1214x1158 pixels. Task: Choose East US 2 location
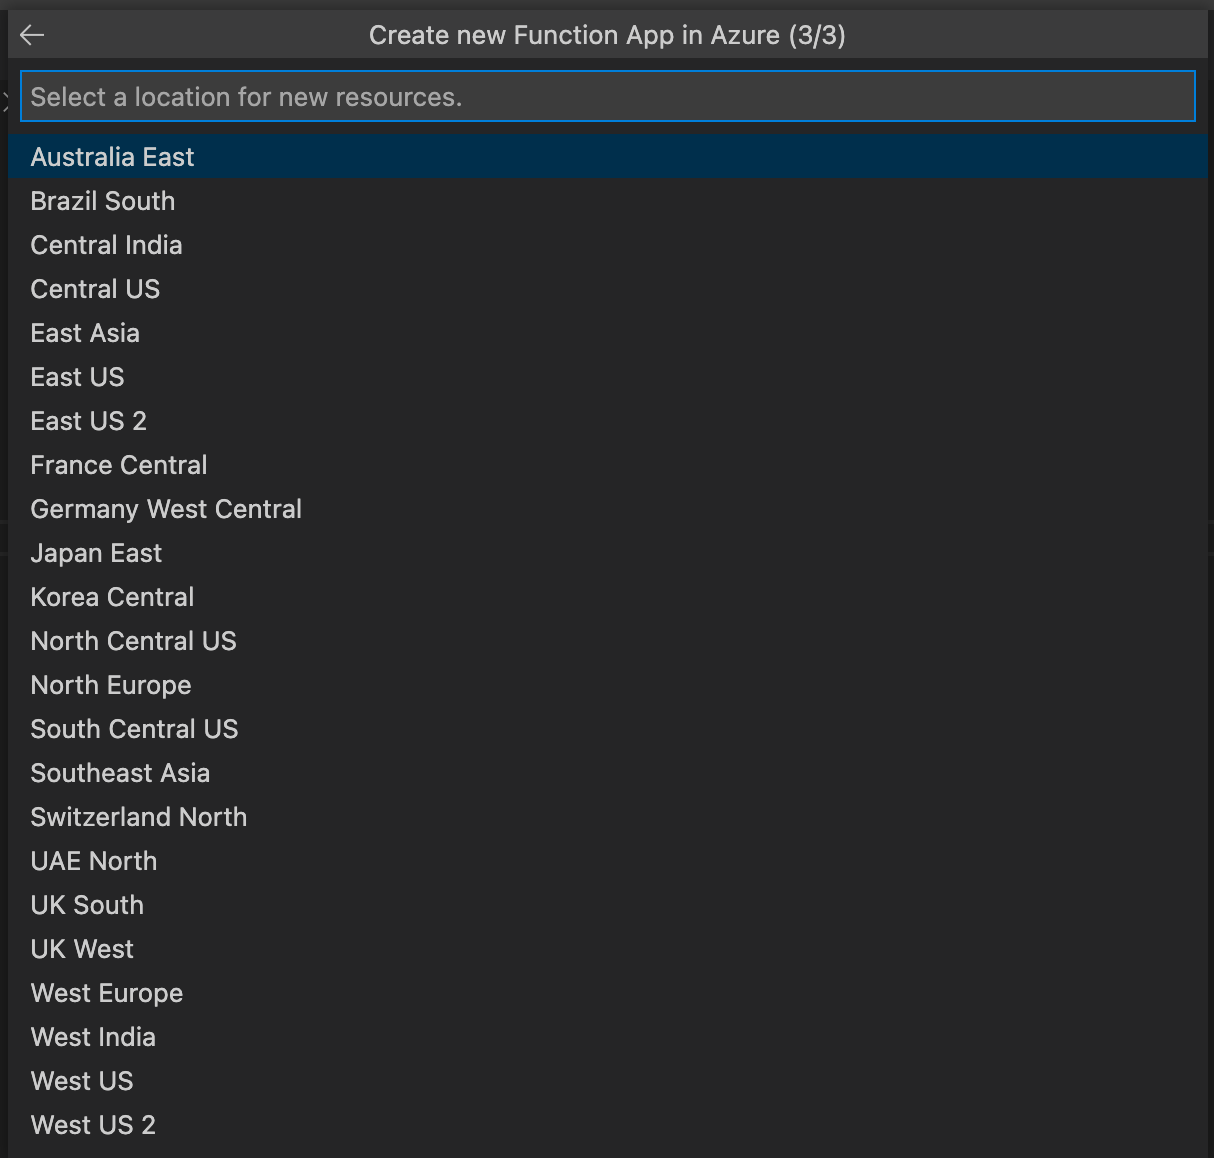[89, 421]
